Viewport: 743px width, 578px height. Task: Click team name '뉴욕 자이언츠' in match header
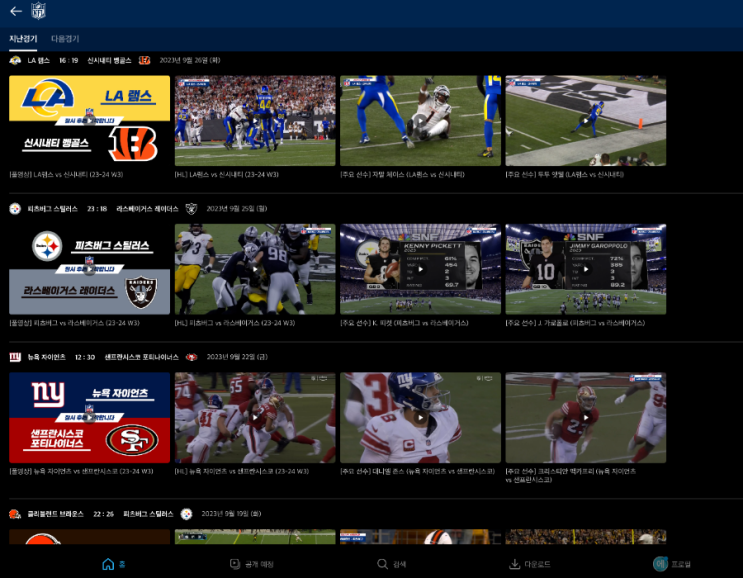pos(46,357)
